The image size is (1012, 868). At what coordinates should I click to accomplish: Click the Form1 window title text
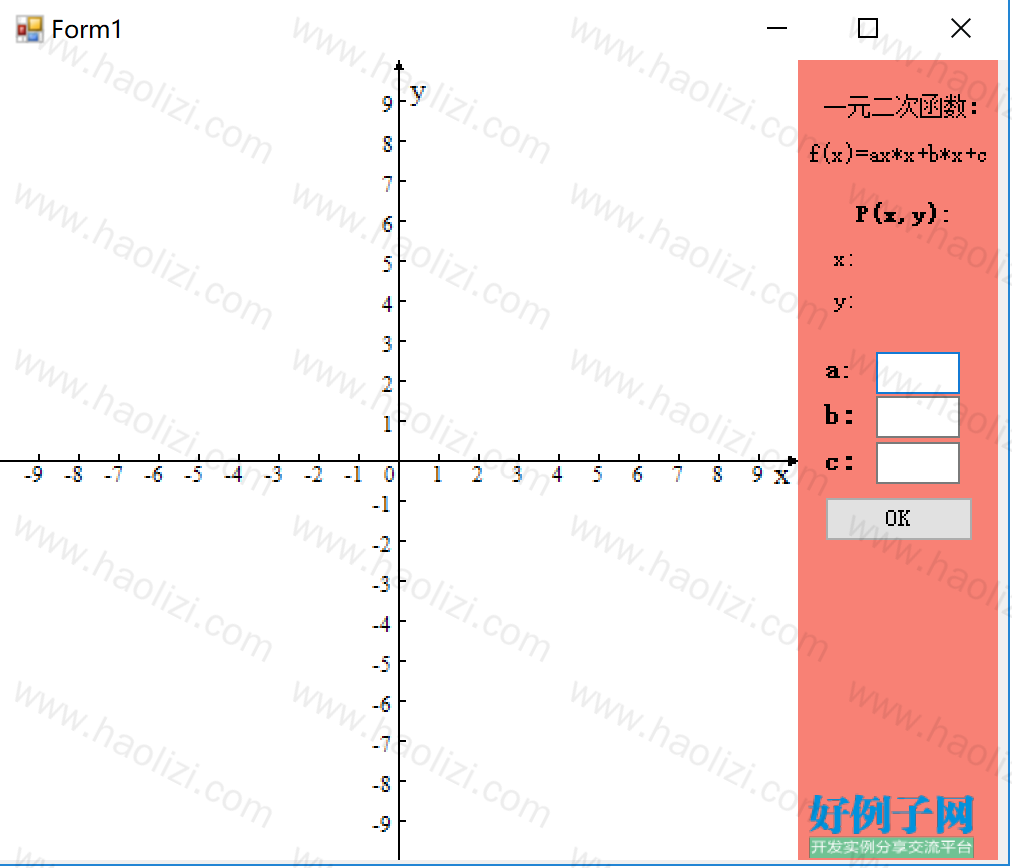[x=86, y=30]
